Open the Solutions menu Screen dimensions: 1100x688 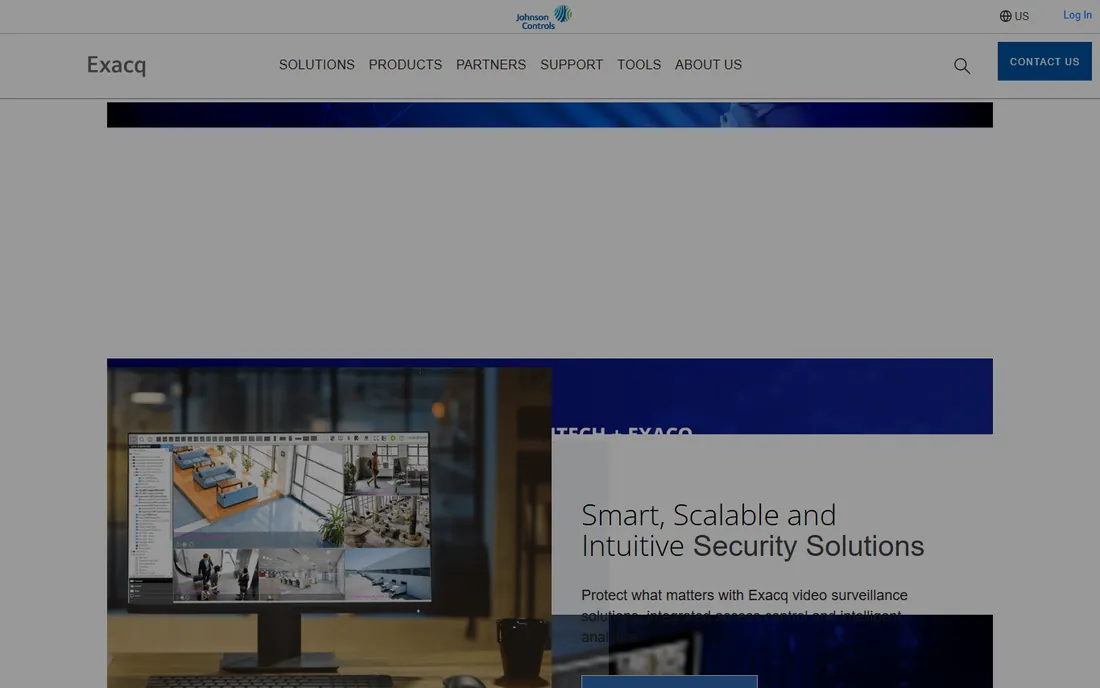[x=316, y=65]
